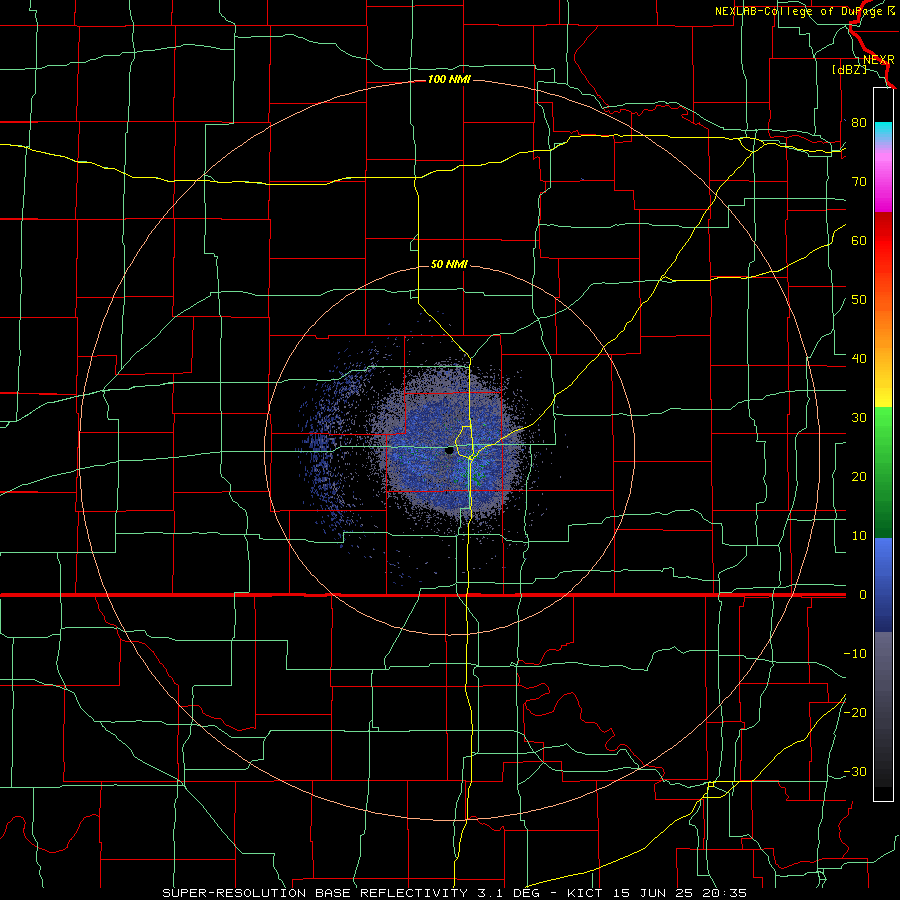Click the 40 dBZ scale label

pos(859,358)
